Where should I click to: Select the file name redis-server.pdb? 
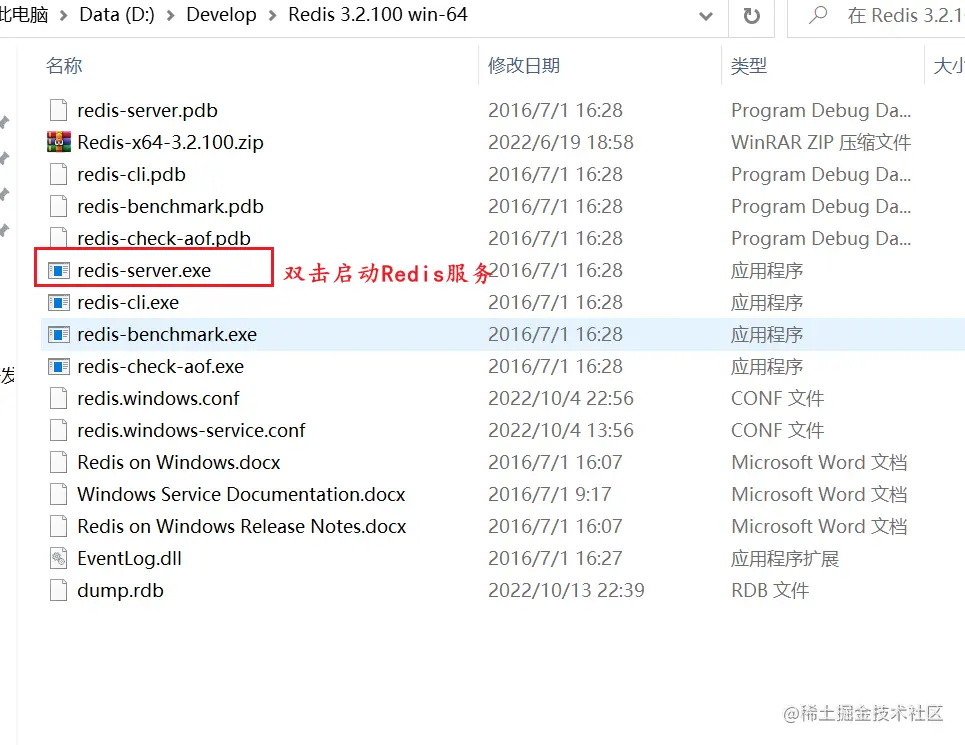tap(148, 111)
